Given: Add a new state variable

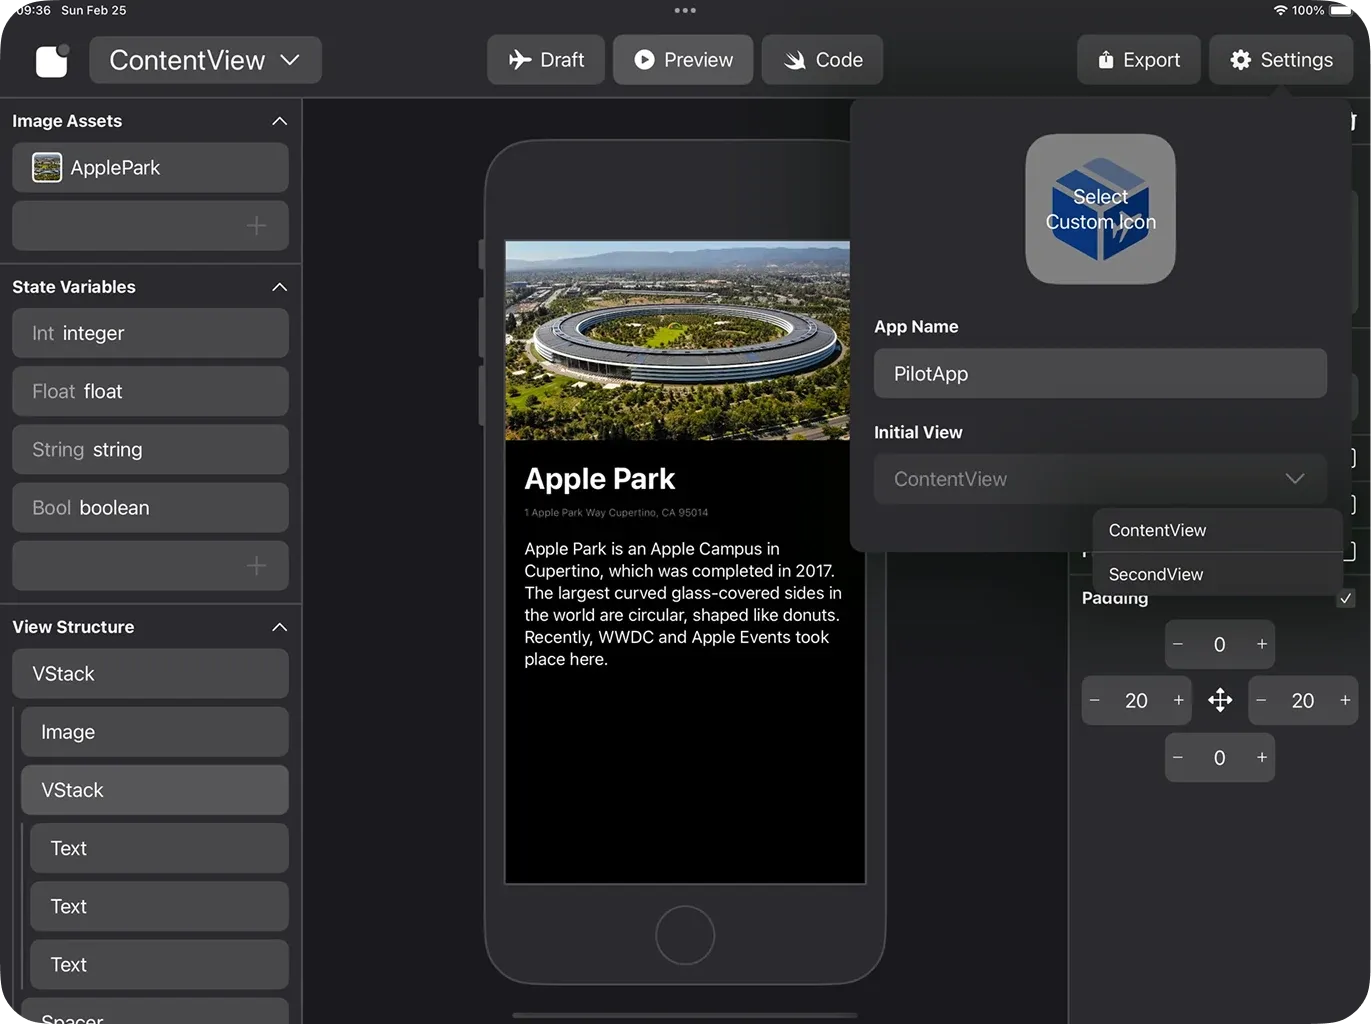Looking at the screenshot, I should [x=150, y=566].
